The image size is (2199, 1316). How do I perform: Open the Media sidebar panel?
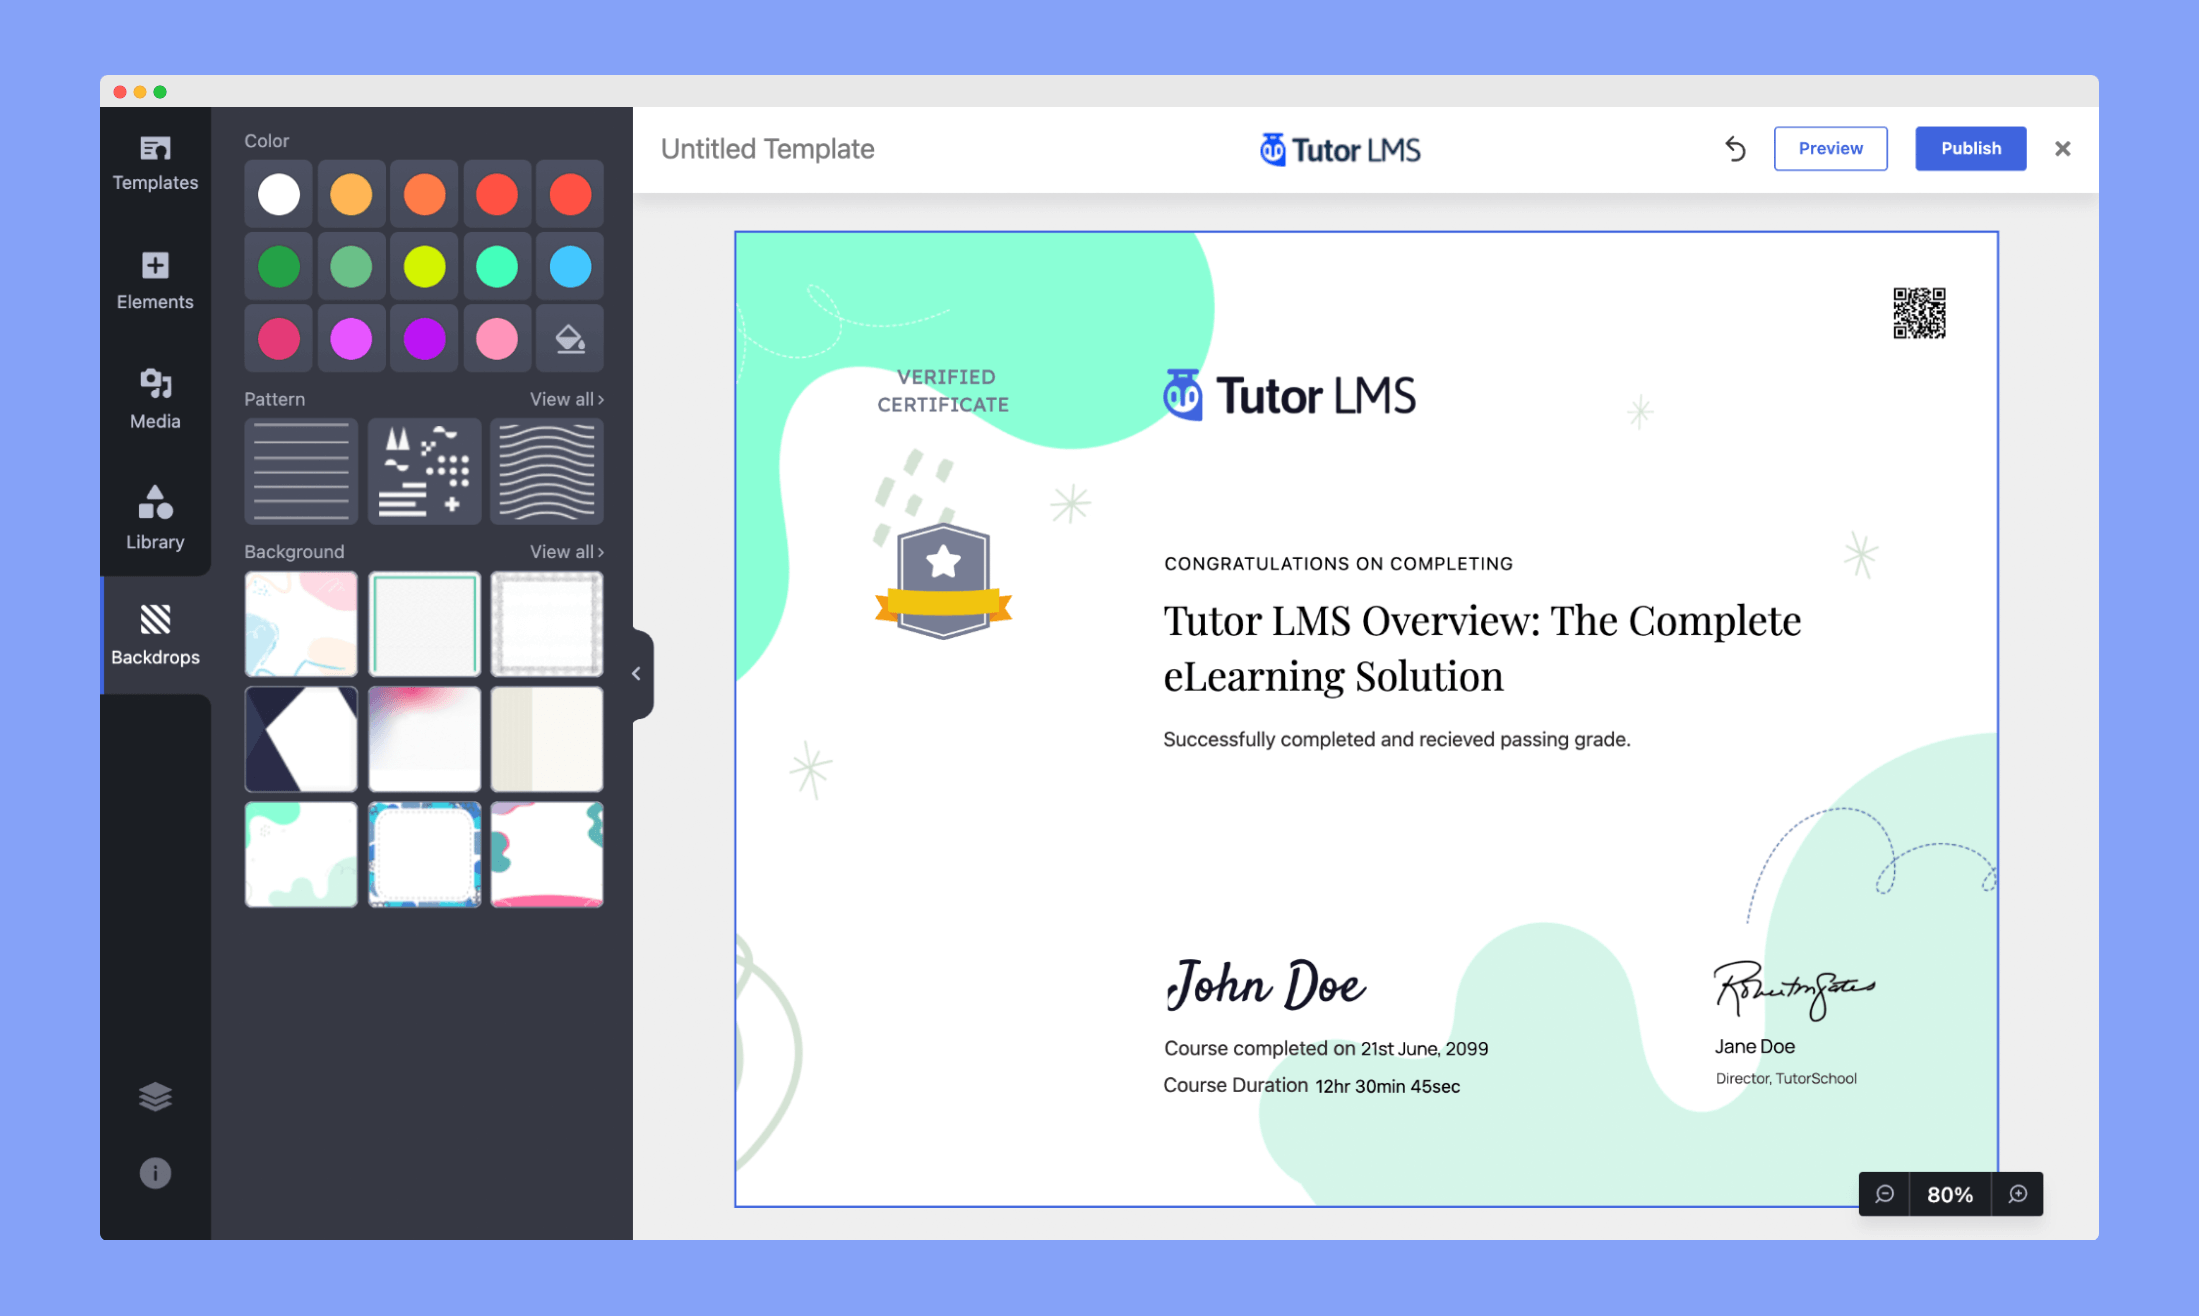pos(155,399)
